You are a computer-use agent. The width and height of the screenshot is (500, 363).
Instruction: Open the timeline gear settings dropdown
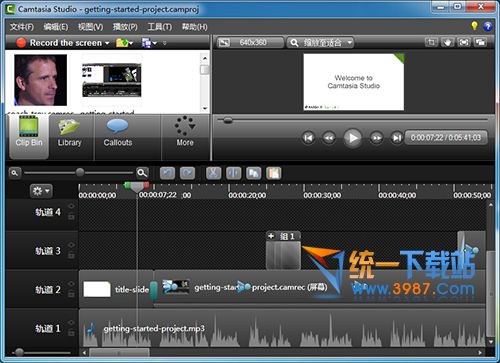pyautogui.click(x=41, y=191)
